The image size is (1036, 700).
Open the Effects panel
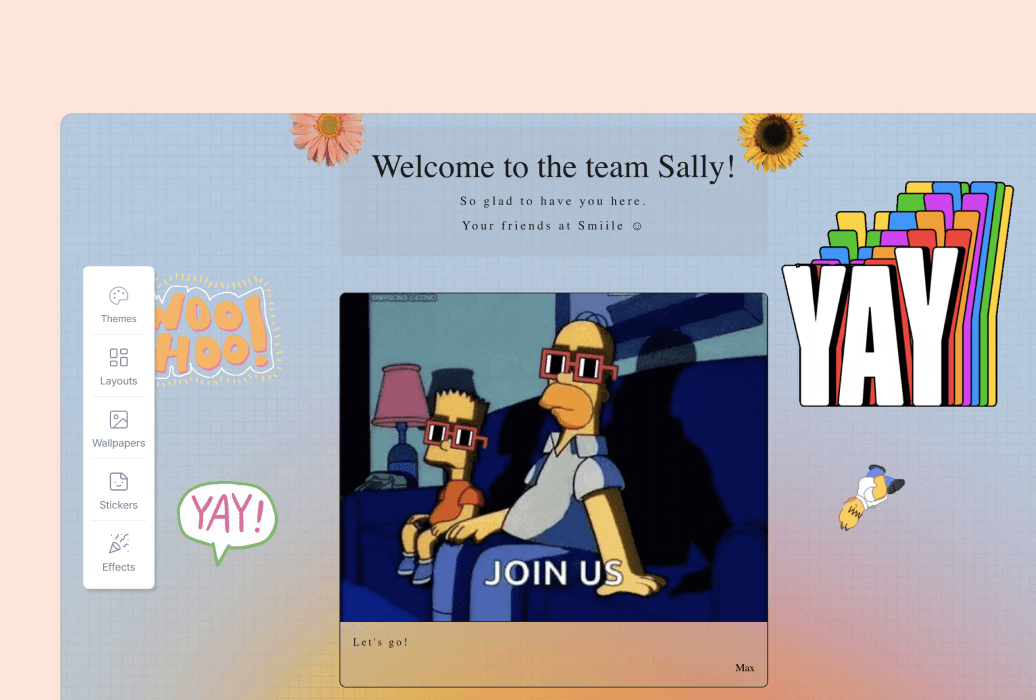click(x=118, y=553)
